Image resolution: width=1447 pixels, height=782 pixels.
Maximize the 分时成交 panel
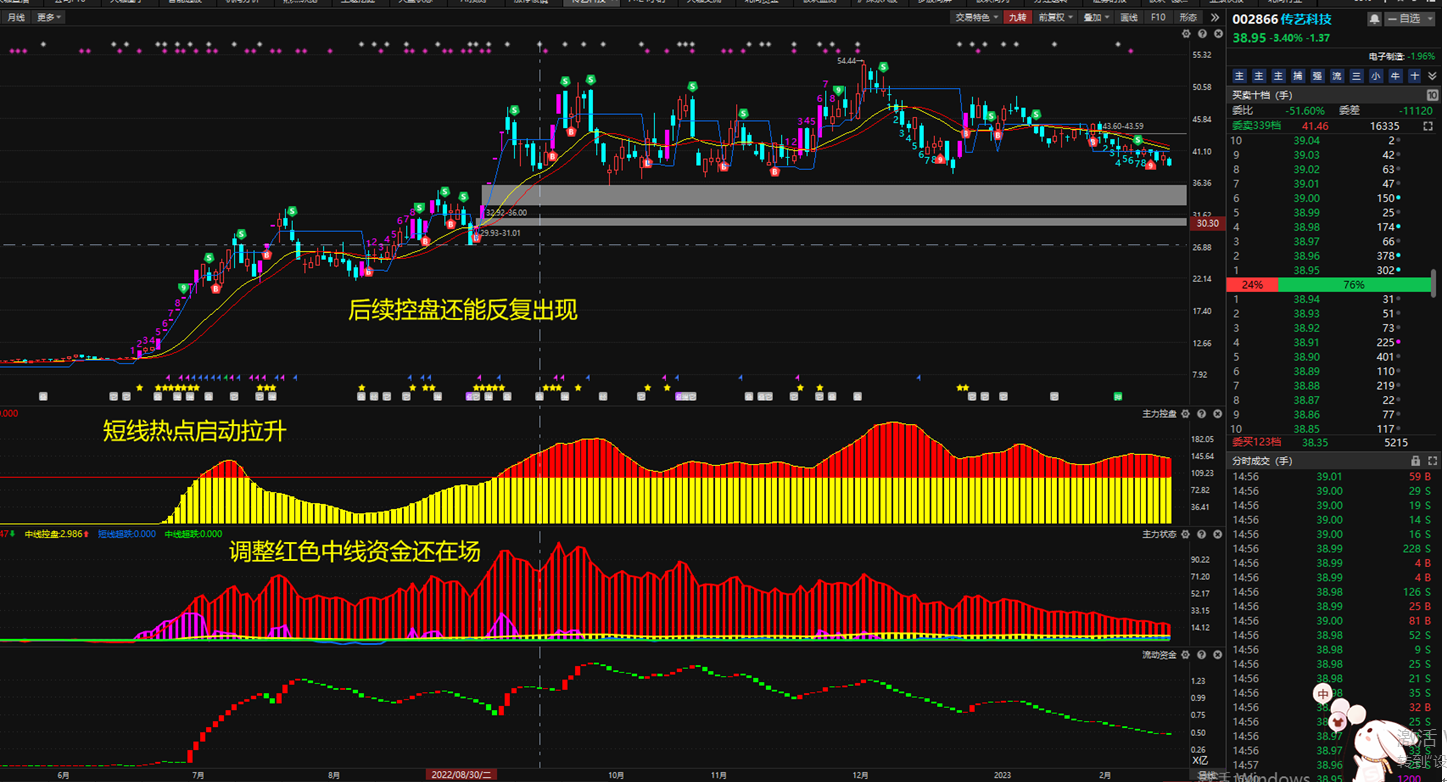pyautogui.click(x=1431, y=461)
